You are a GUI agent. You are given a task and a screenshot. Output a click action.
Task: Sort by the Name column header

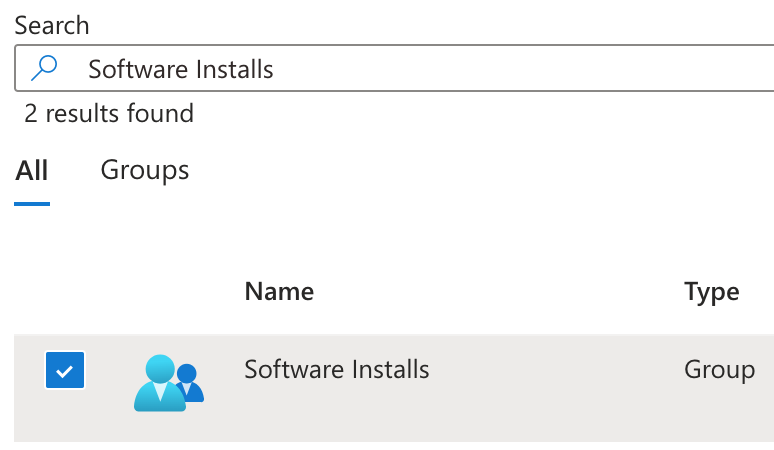pyautogui.click(x=279, y=292)
